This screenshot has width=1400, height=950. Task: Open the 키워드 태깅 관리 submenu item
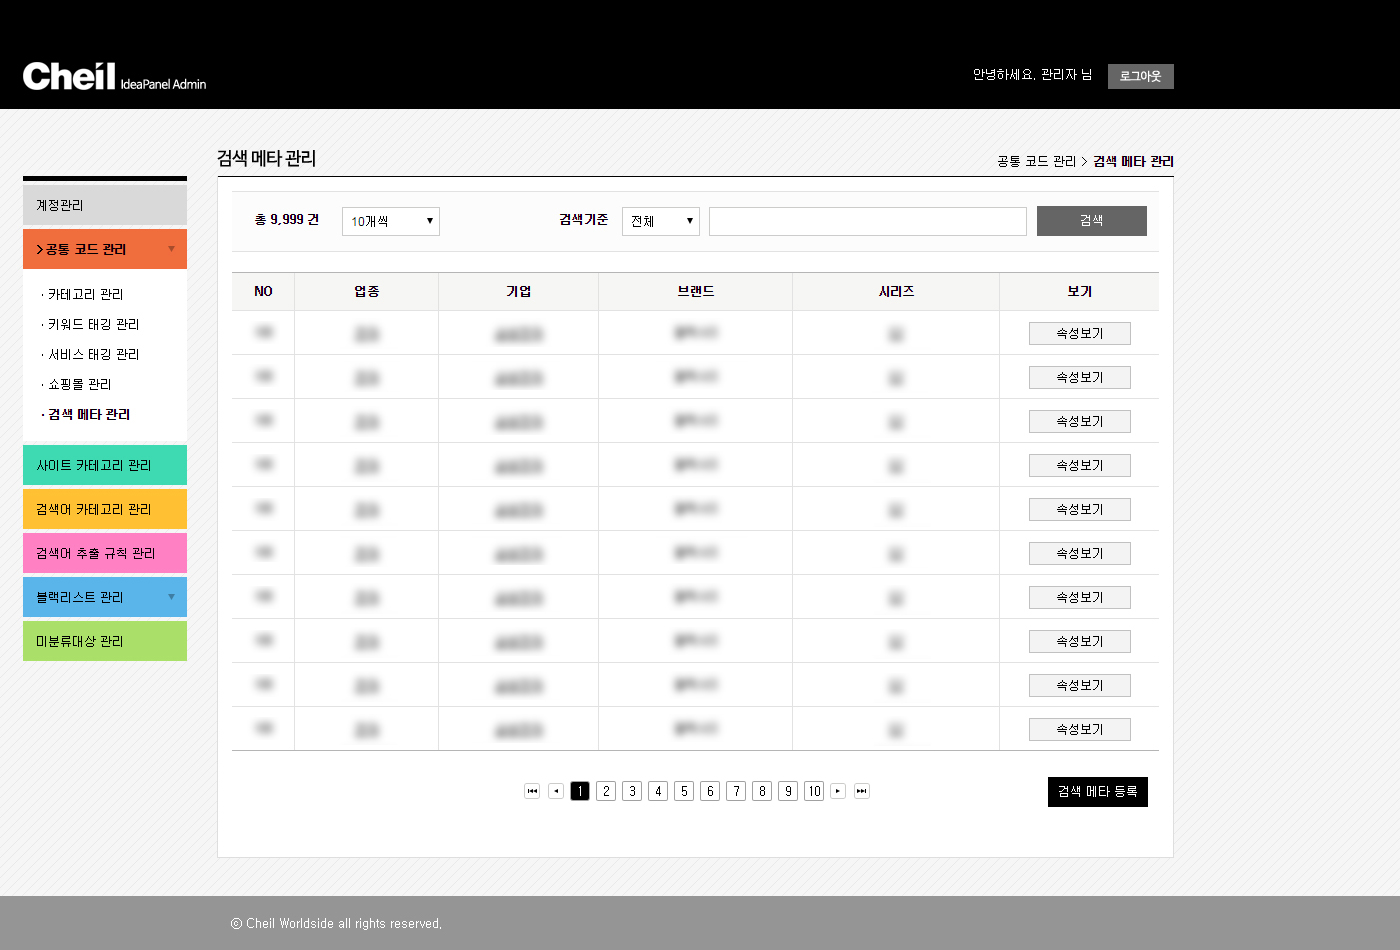coord(93,324)
